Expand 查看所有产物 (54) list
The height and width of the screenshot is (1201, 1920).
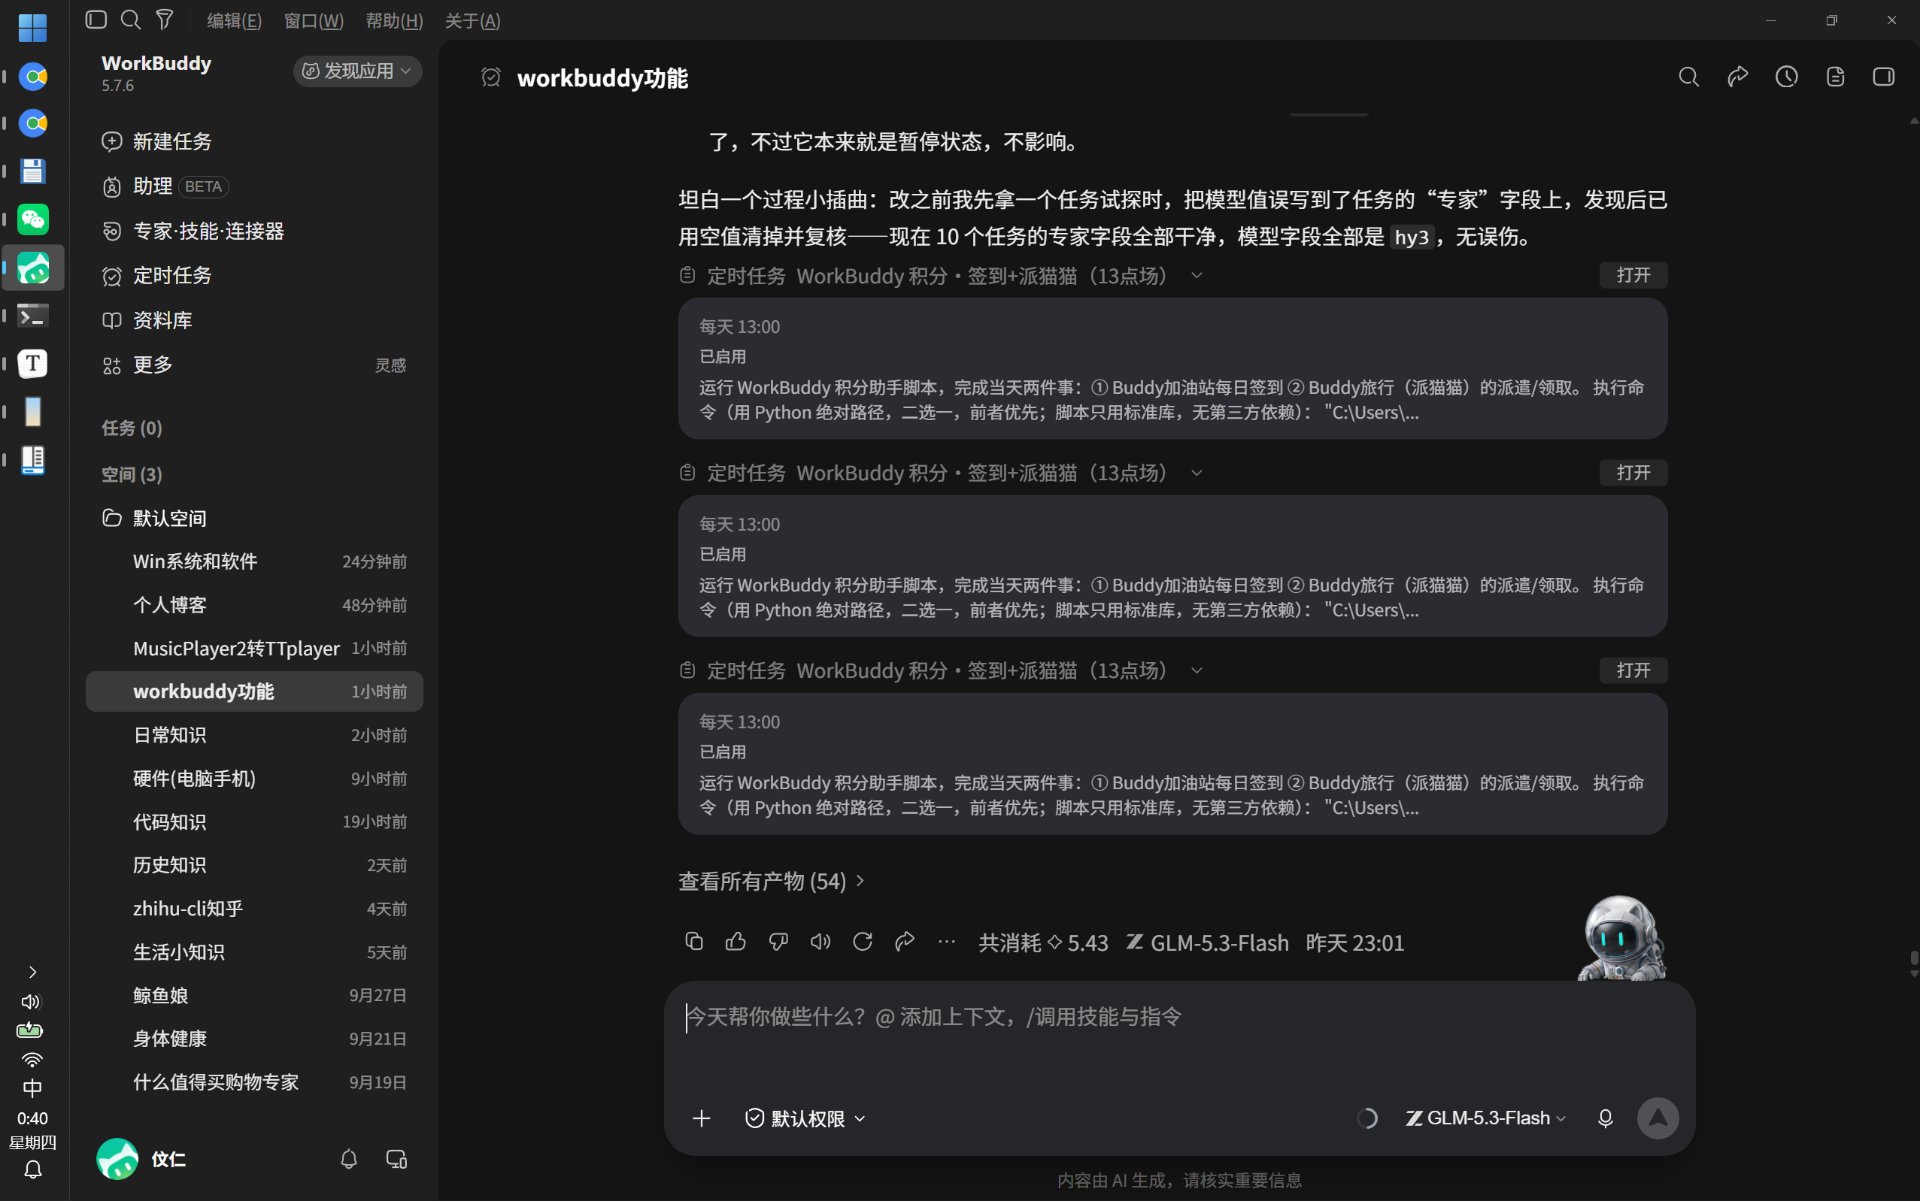771,881
